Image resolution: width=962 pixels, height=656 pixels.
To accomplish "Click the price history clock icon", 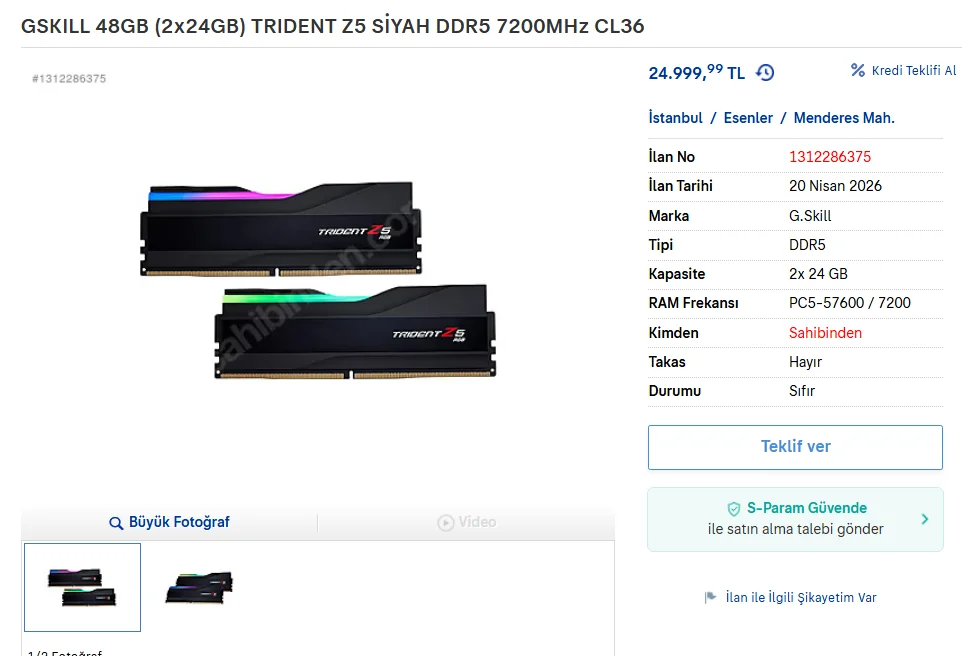I will tap(765, 72).
